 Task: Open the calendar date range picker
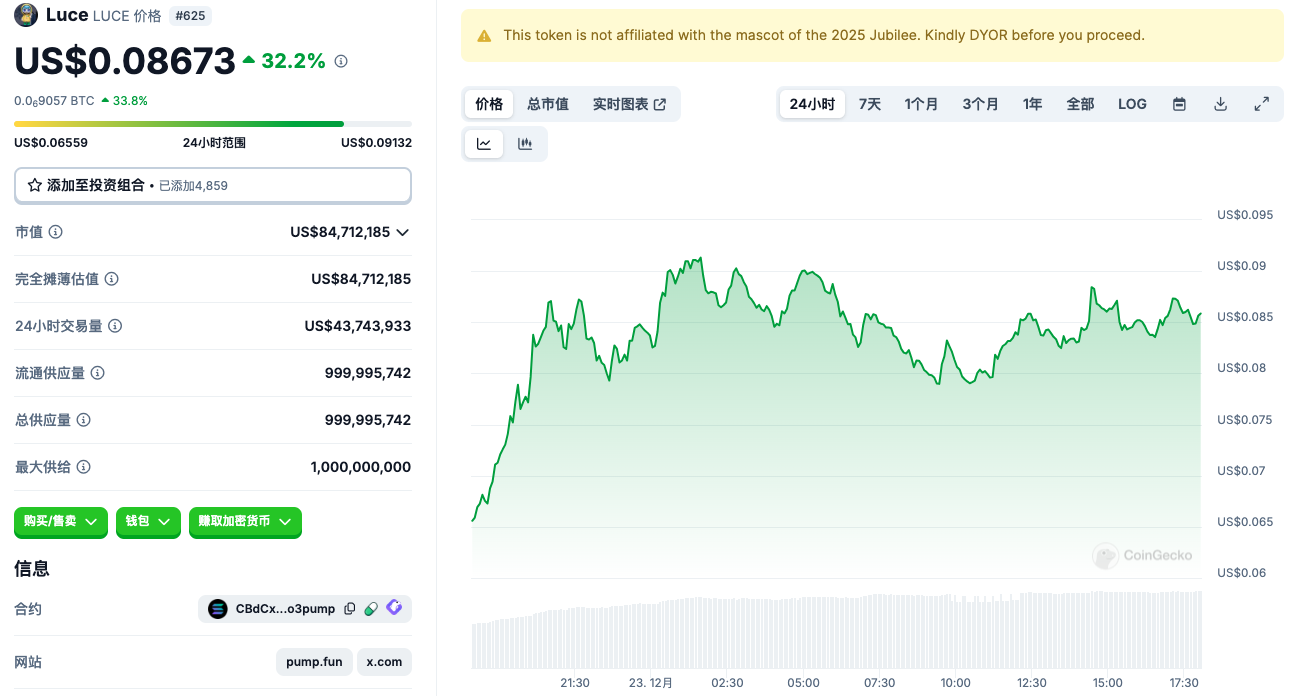click(x=1179, y=104)
